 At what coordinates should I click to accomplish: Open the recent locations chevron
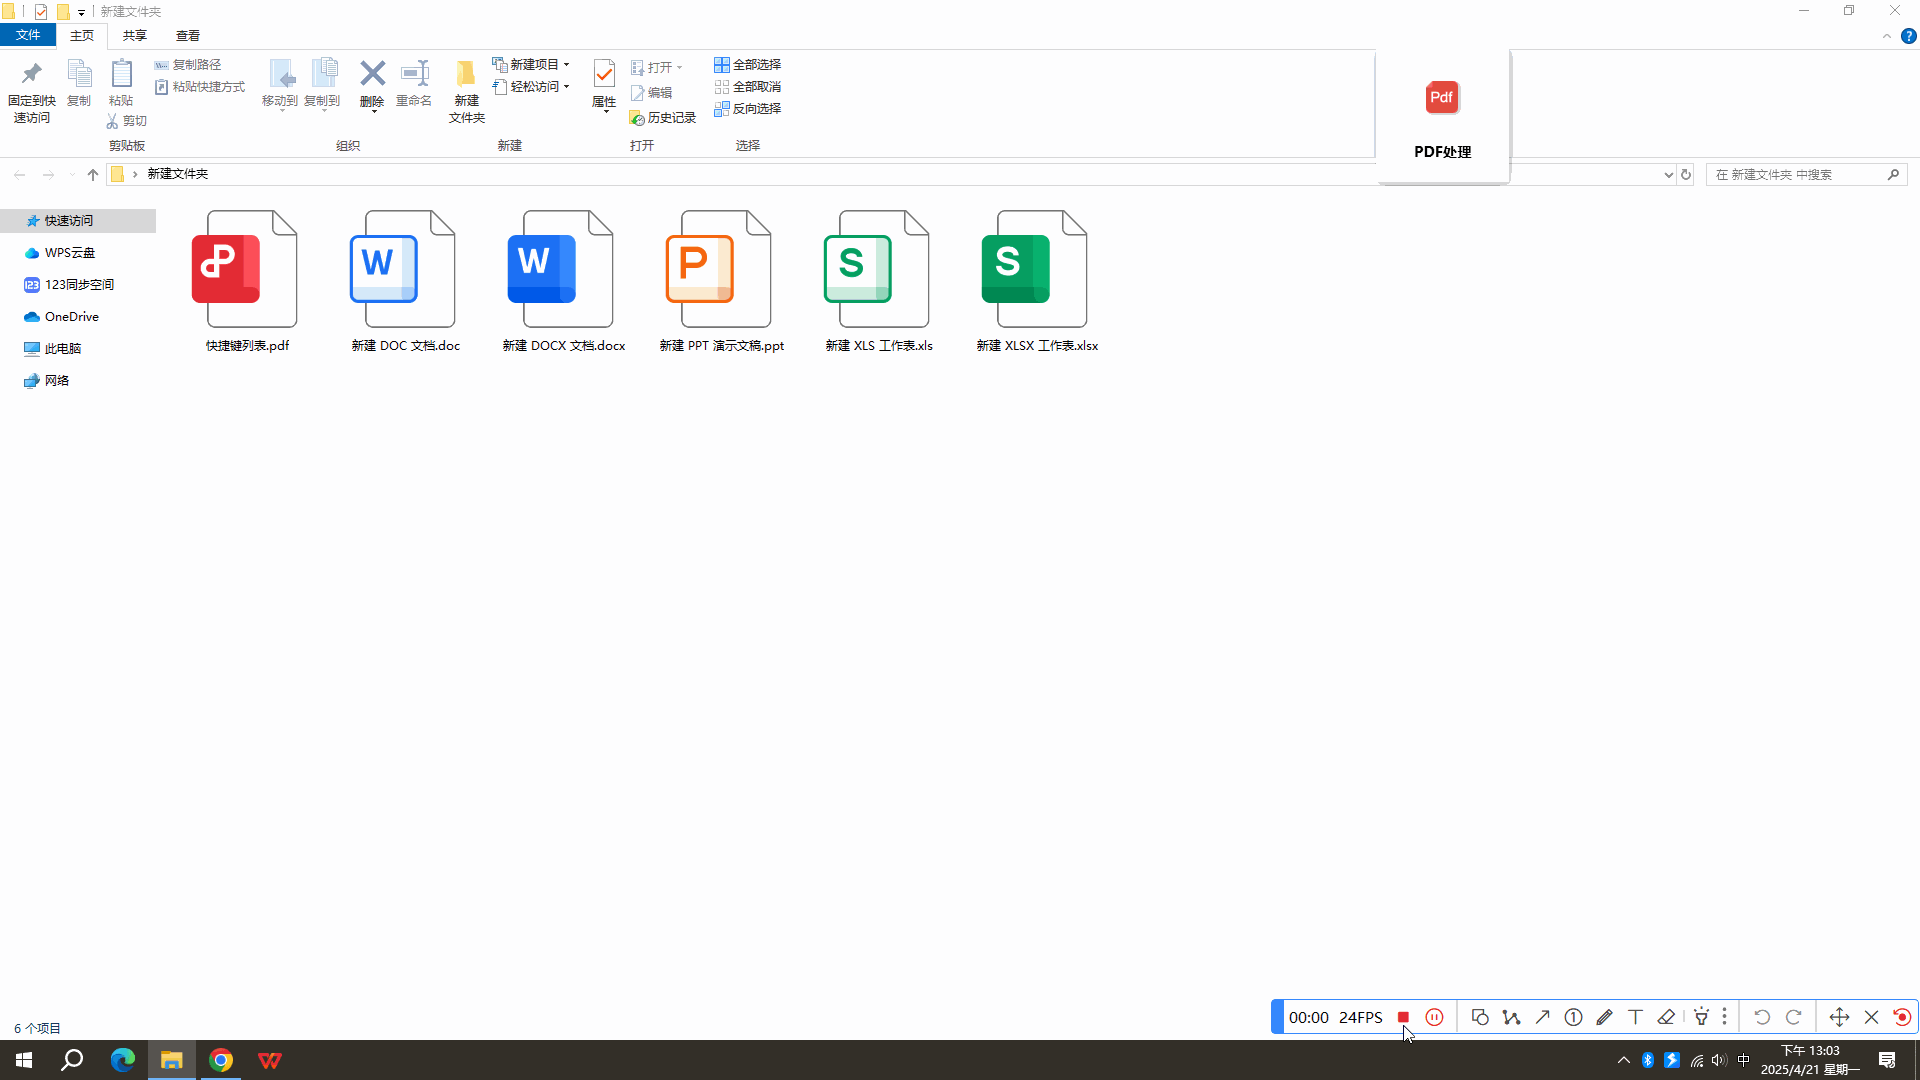click(x=72, y=175)
